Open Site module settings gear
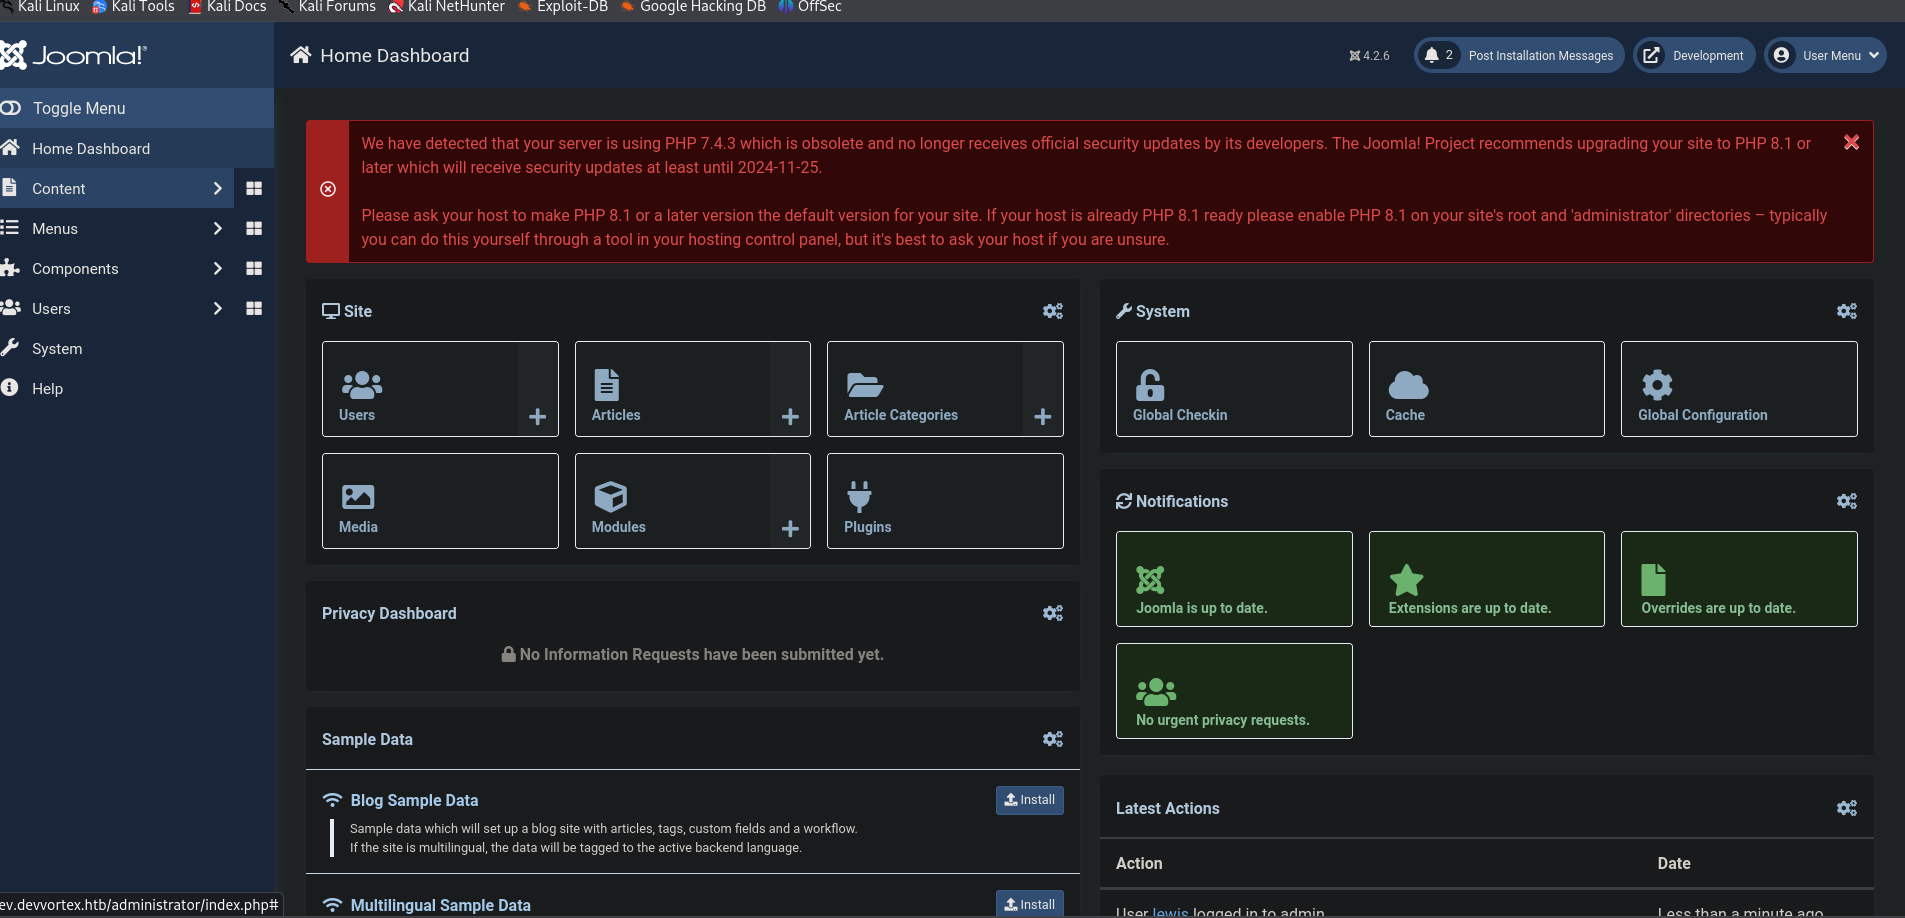 pos(1052,311)
